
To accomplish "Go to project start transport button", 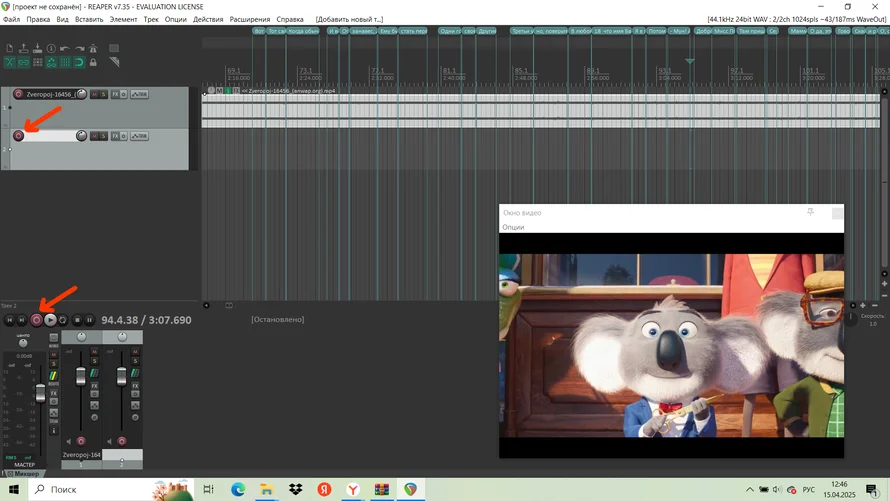I will (10, 320).
